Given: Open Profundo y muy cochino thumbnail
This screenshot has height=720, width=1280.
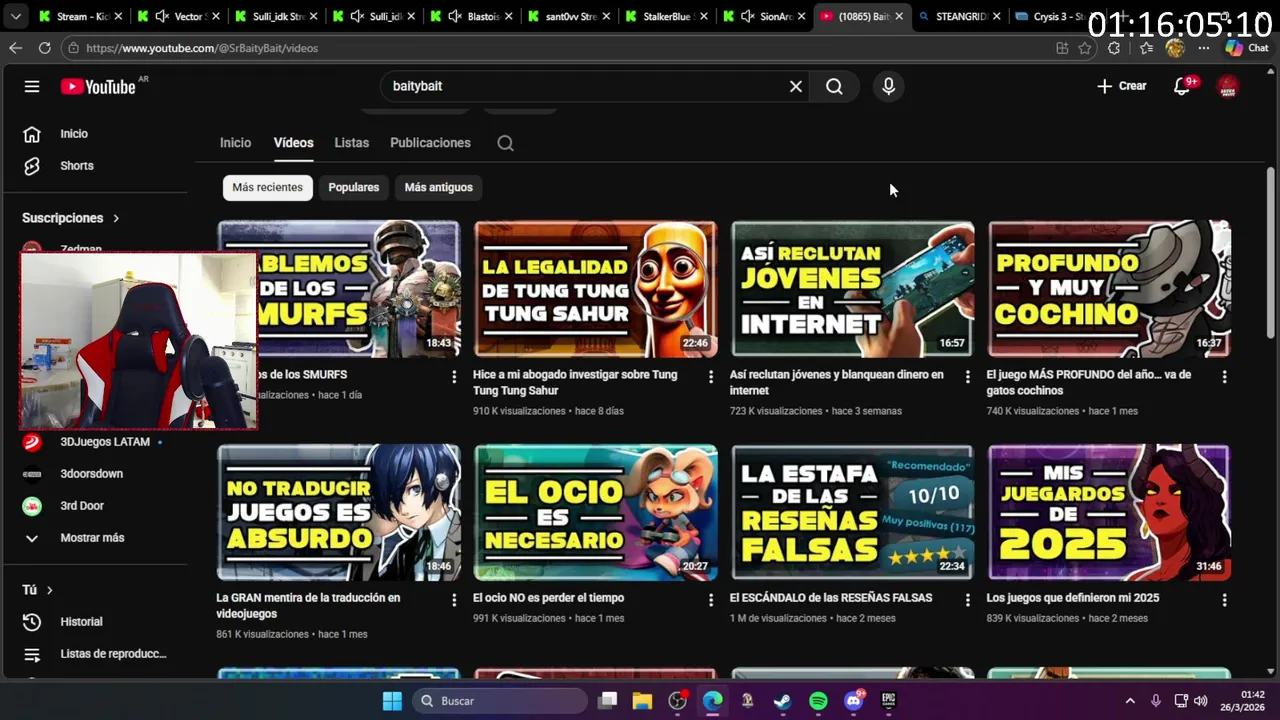Looking at the screenshot, I should click(x=1109, y=289).
